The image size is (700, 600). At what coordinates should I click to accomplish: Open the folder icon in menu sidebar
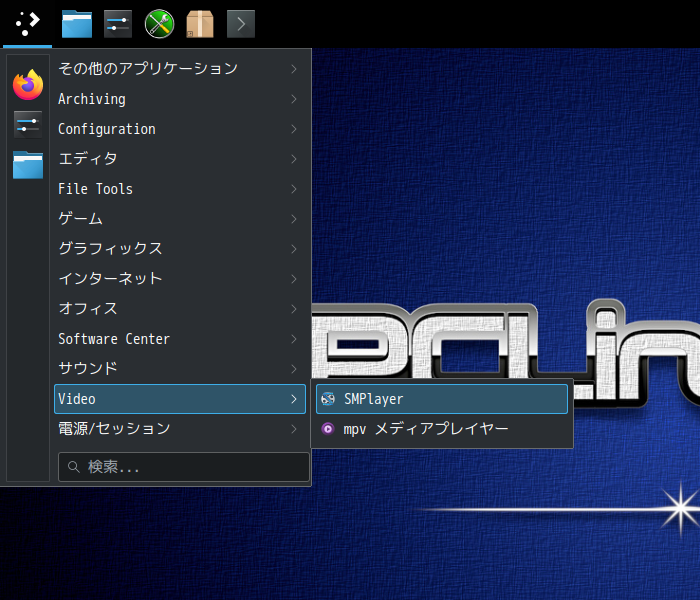pyautogui.click(x=28, y=165)
